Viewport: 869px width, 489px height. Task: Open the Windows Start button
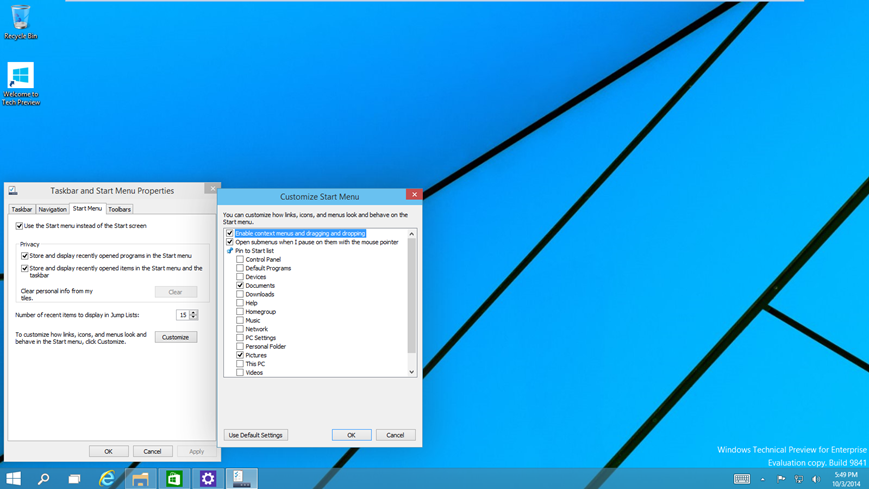13,478
